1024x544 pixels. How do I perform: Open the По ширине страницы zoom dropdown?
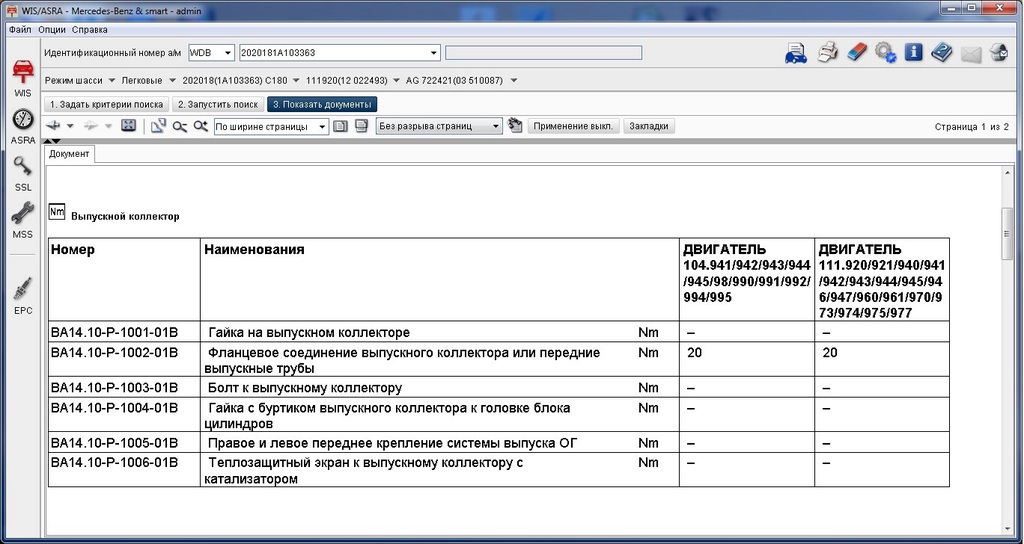point(270,127)
